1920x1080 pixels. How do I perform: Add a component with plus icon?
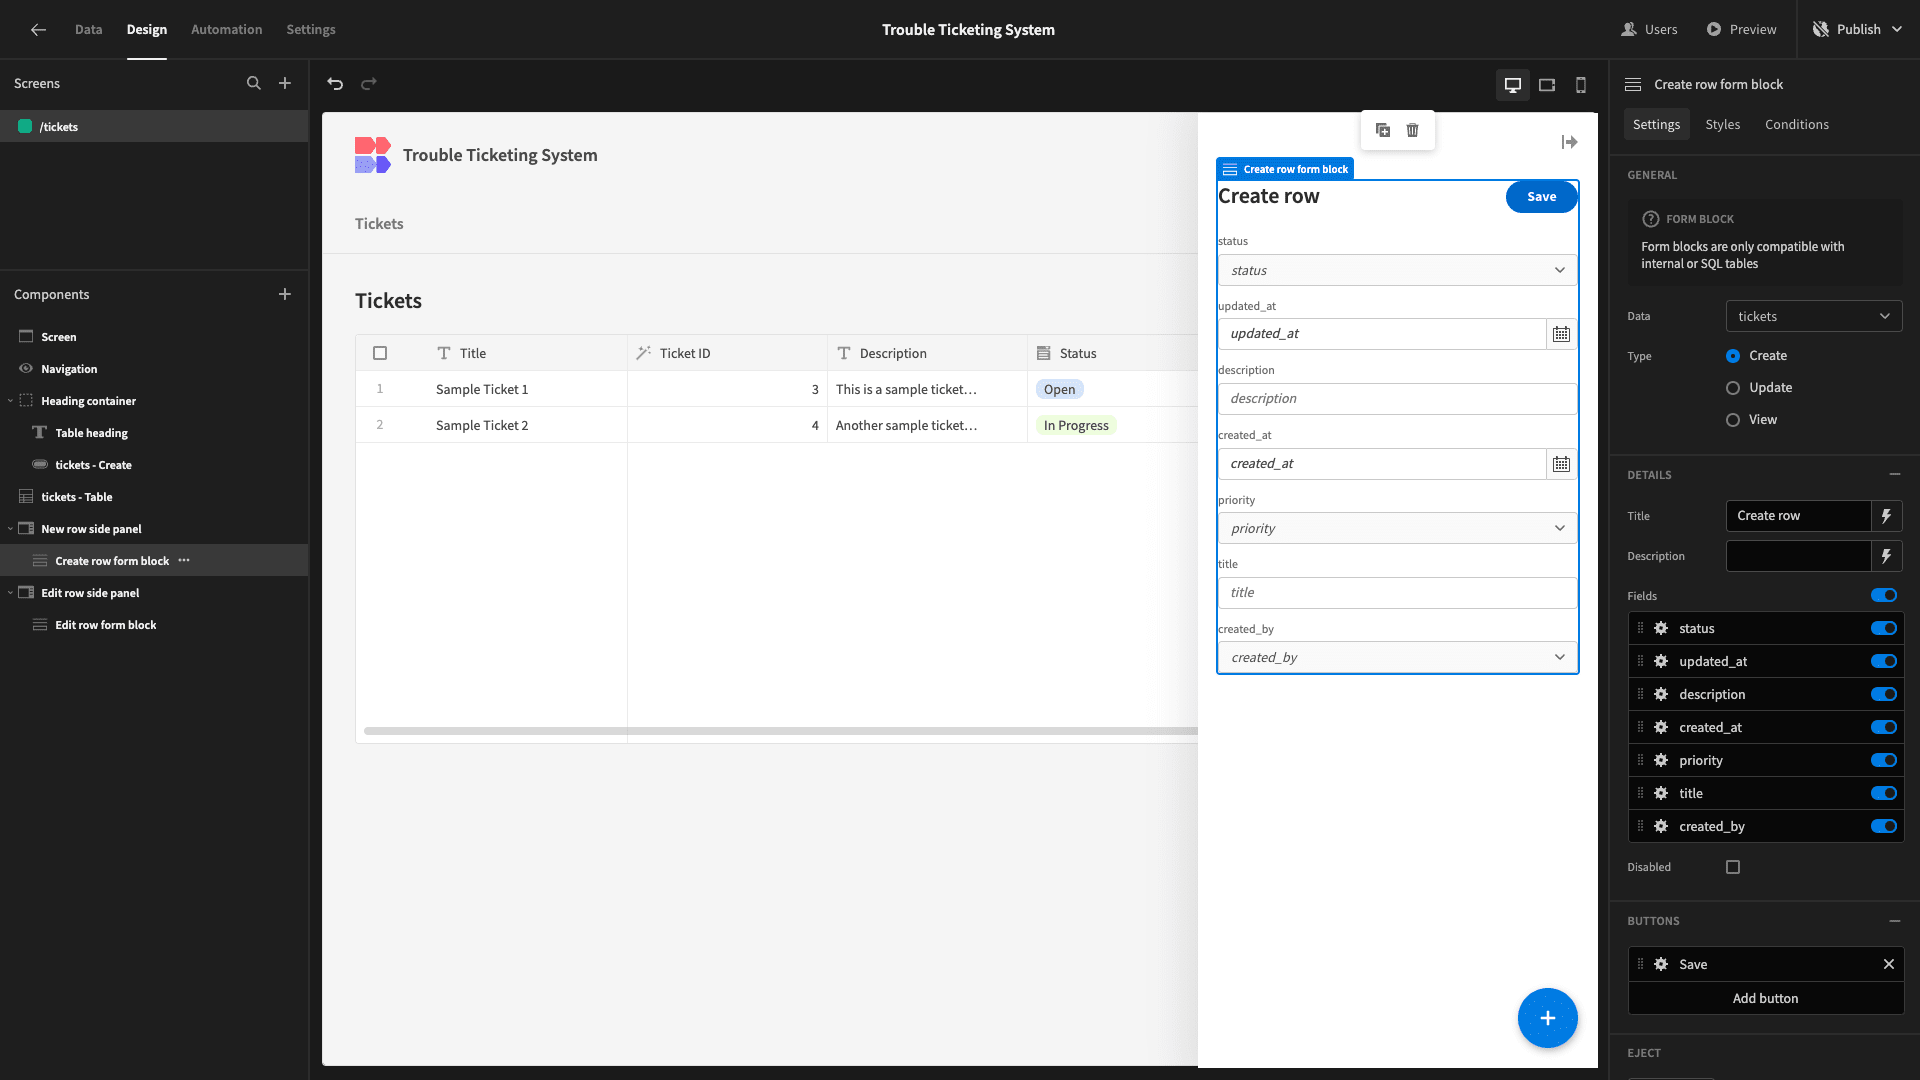(285, 294)
